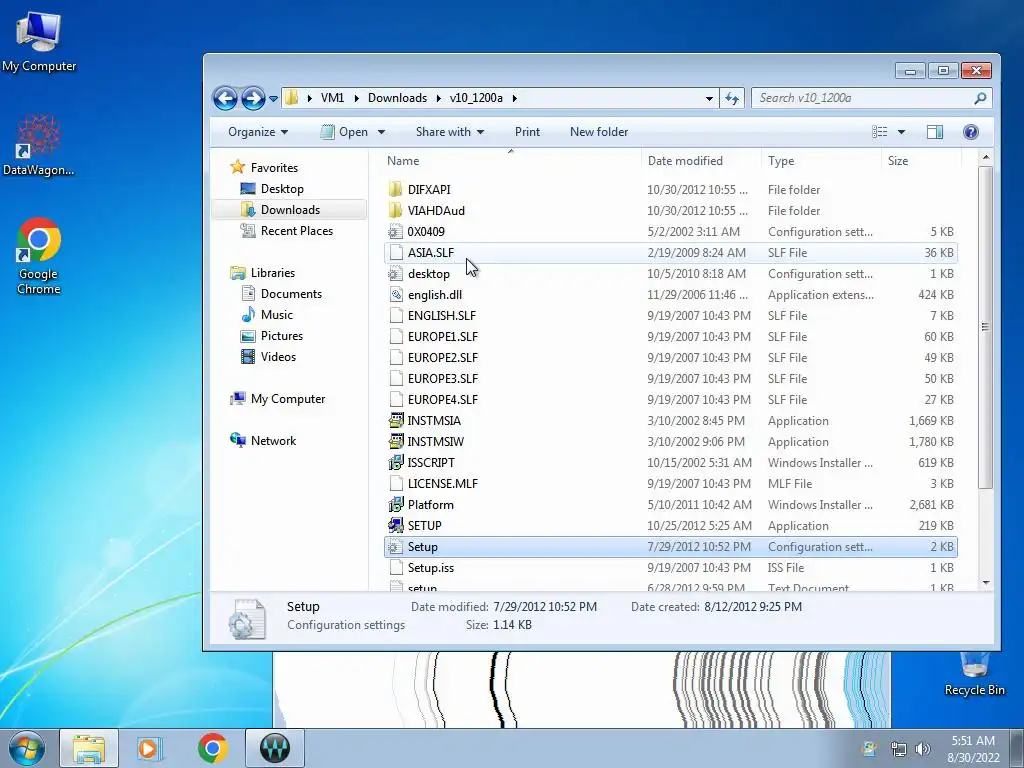Select the INSTMSIW application icon
This screenshot has width=1024, height=768.
click(395, 441)
